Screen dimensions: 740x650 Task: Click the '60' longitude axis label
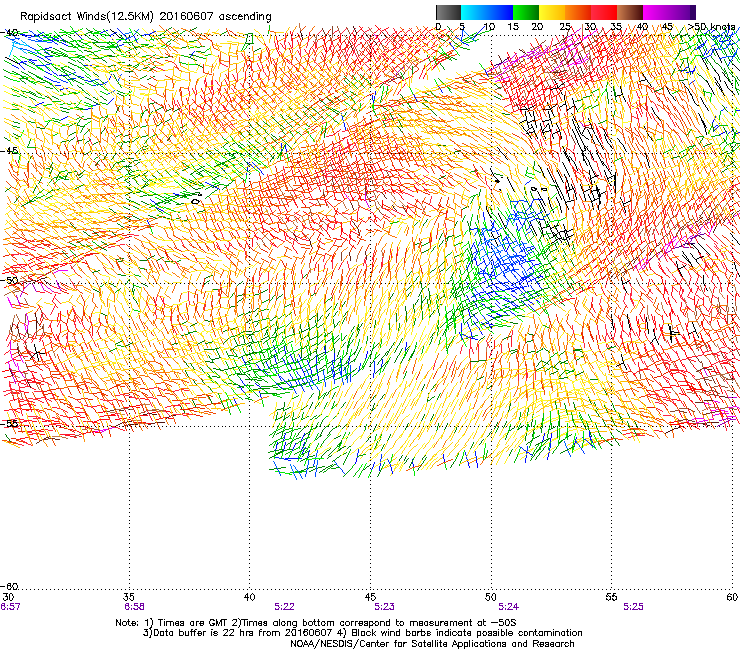pos(732,597)
